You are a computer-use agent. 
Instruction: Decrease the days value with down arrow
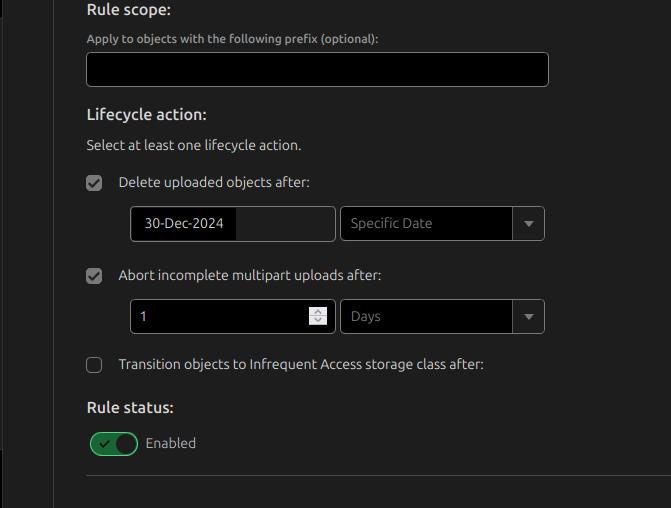click(x=318, y=321)
